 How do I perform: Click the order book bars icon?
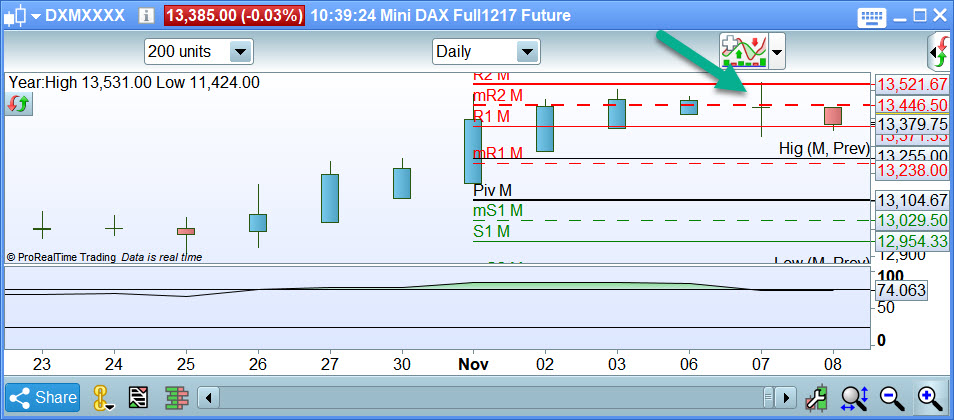[177, 398]
